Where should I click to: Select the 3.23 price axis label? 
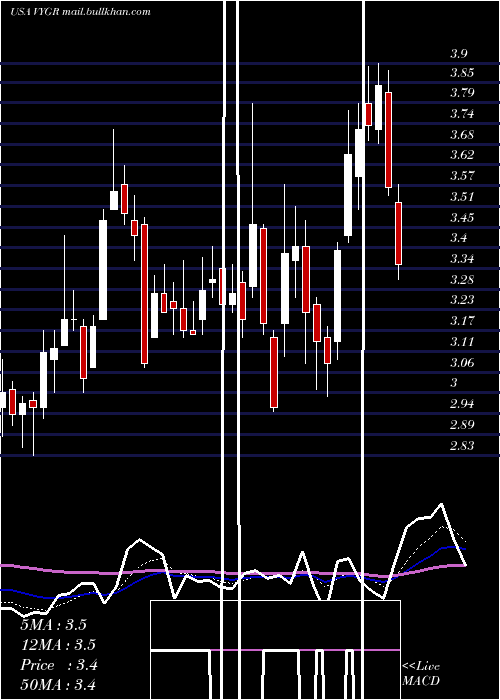coord(462,300)
